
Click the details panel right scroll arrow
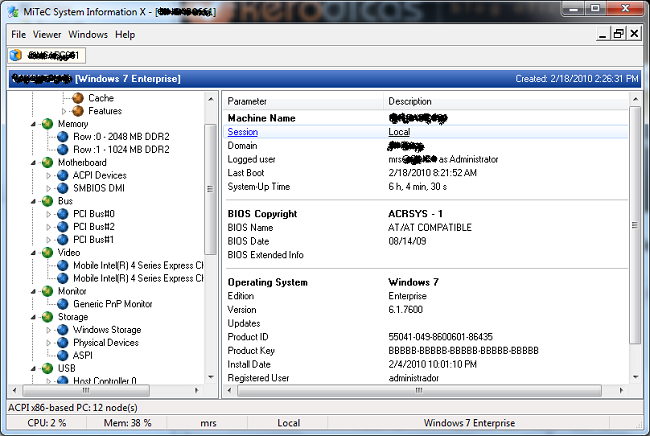pos(621,390)
